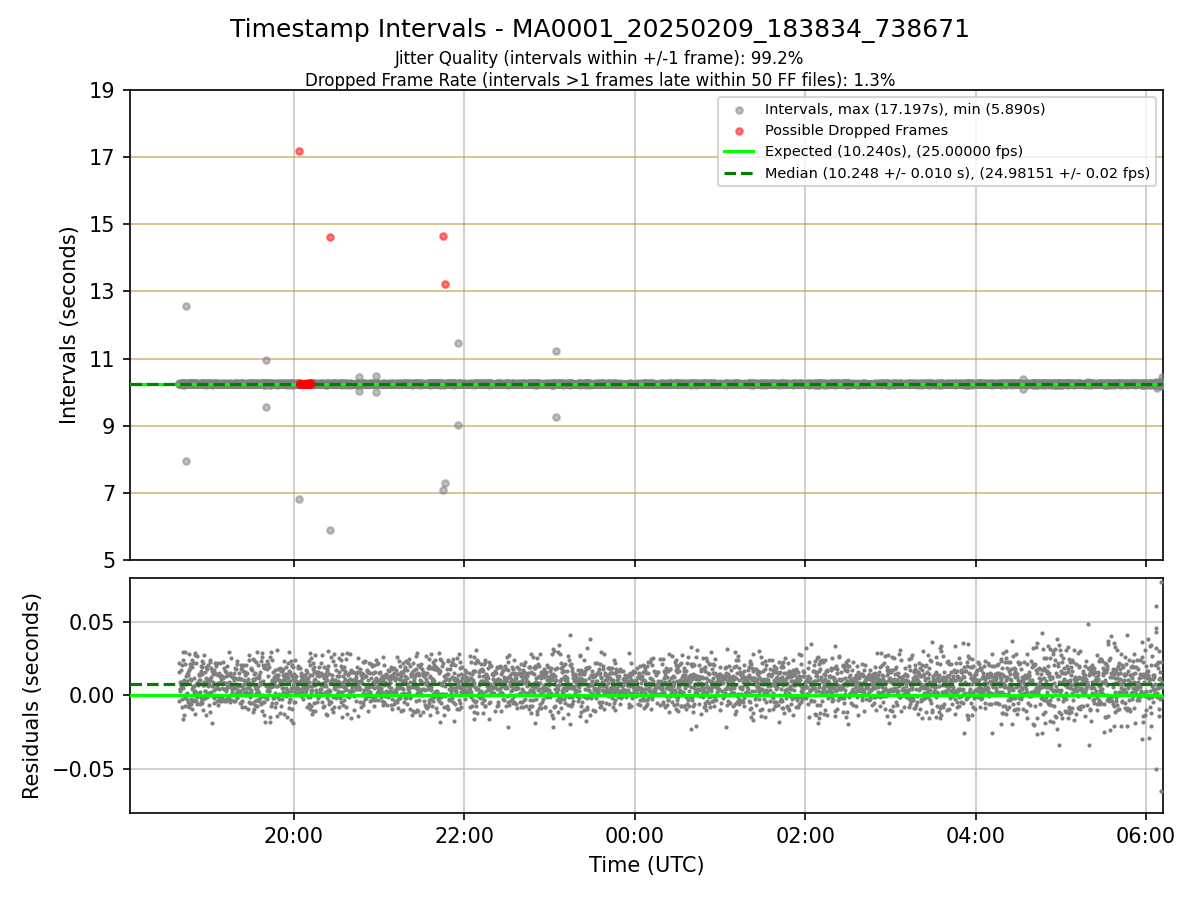The image size is (1200, 900).
Task: Click the x-axis tick label '20:00'
Action: coord(293,834)
